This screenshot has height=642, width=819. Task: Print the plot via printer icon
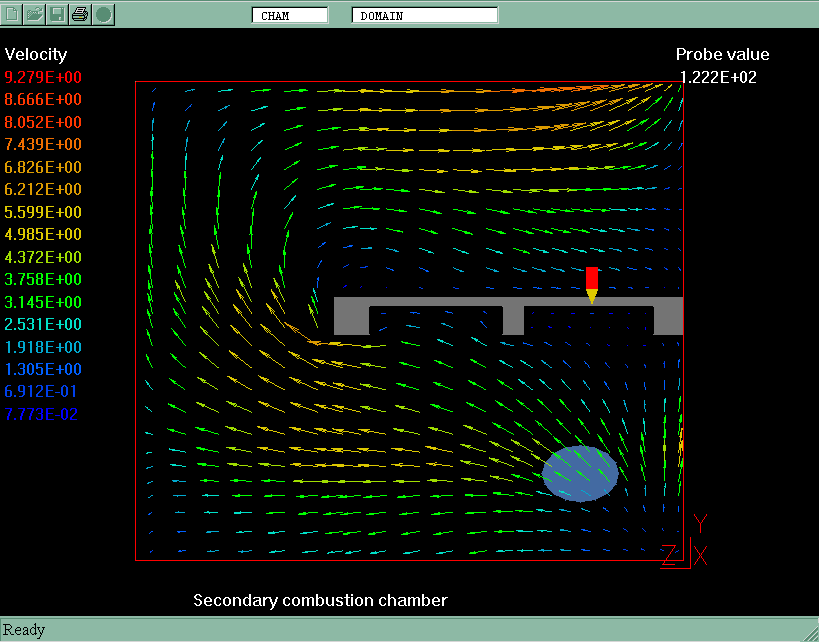(80, 14)
